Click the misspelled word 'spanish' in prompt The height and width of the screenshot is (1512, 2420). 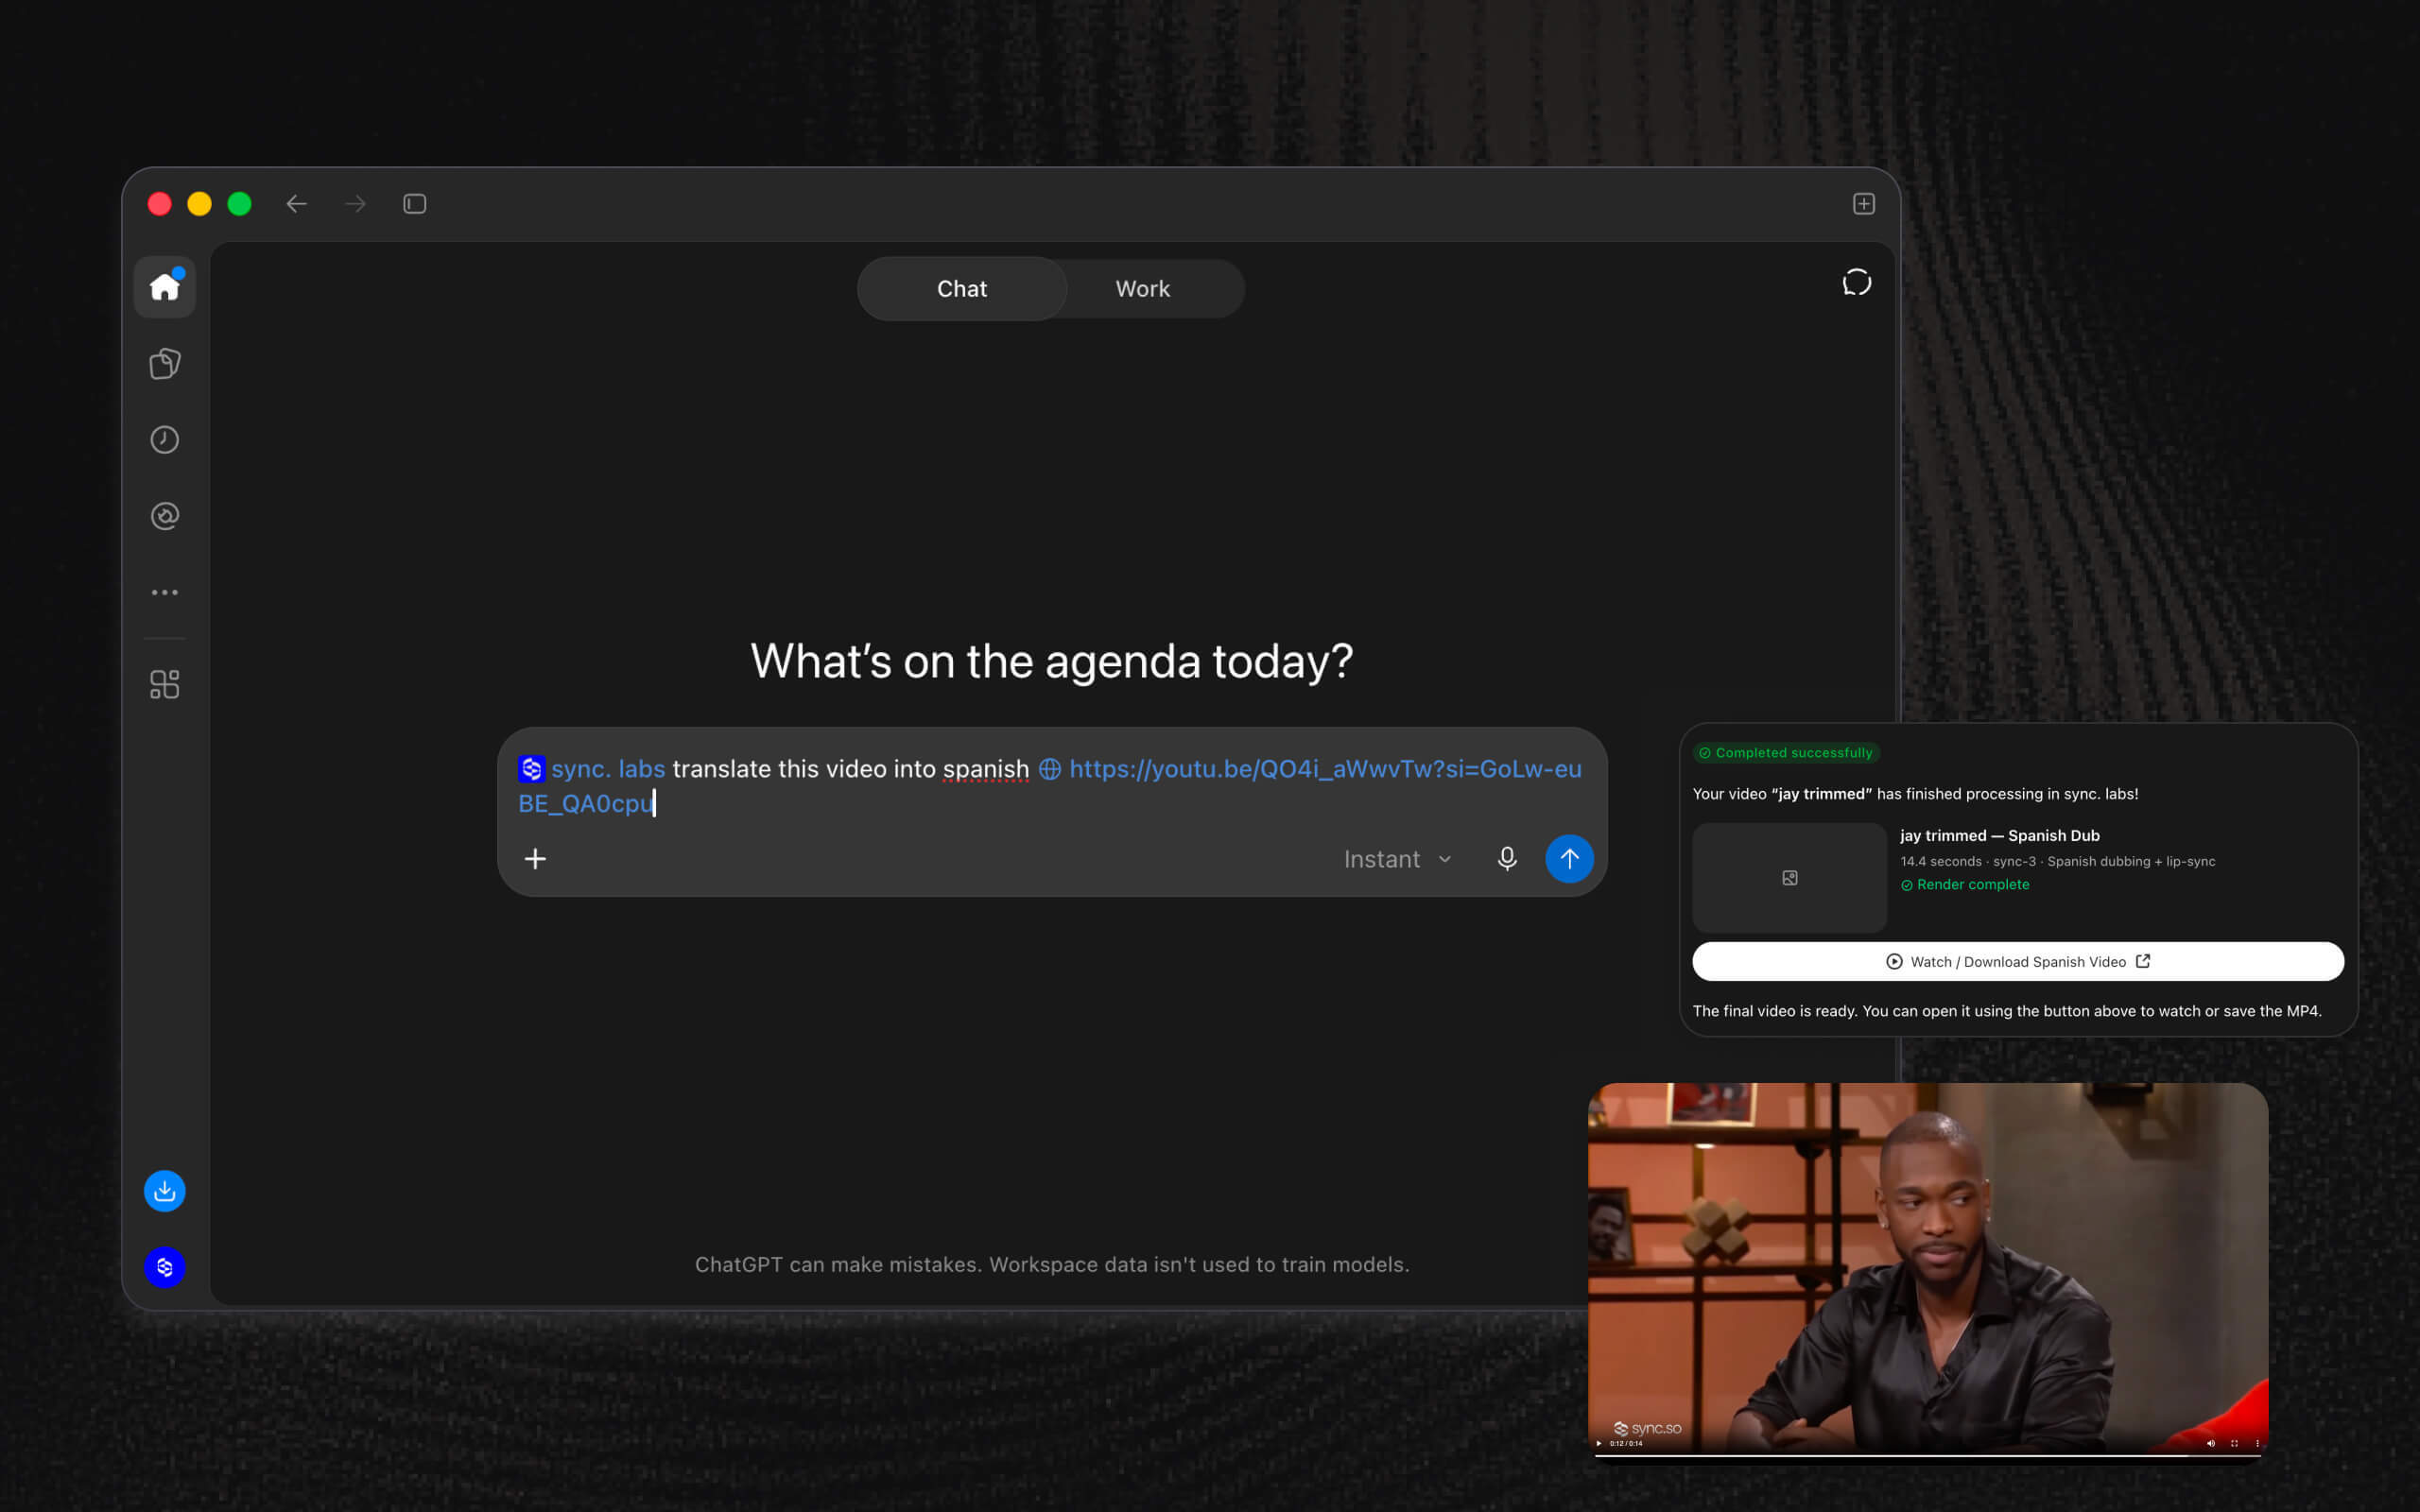(x=986, y=769)
